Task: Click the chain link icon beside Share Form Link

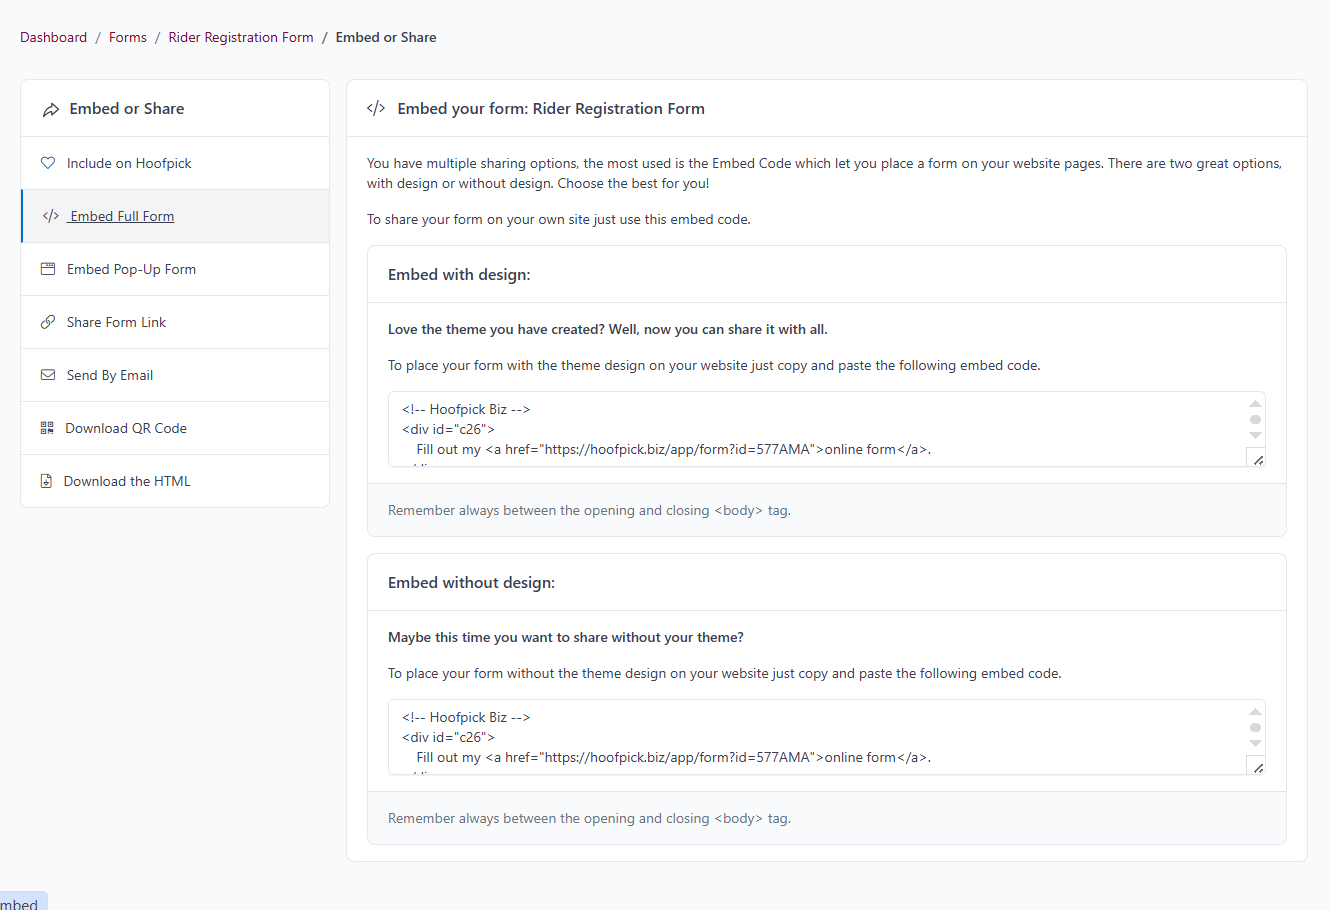Action: (x=48, y=322)
